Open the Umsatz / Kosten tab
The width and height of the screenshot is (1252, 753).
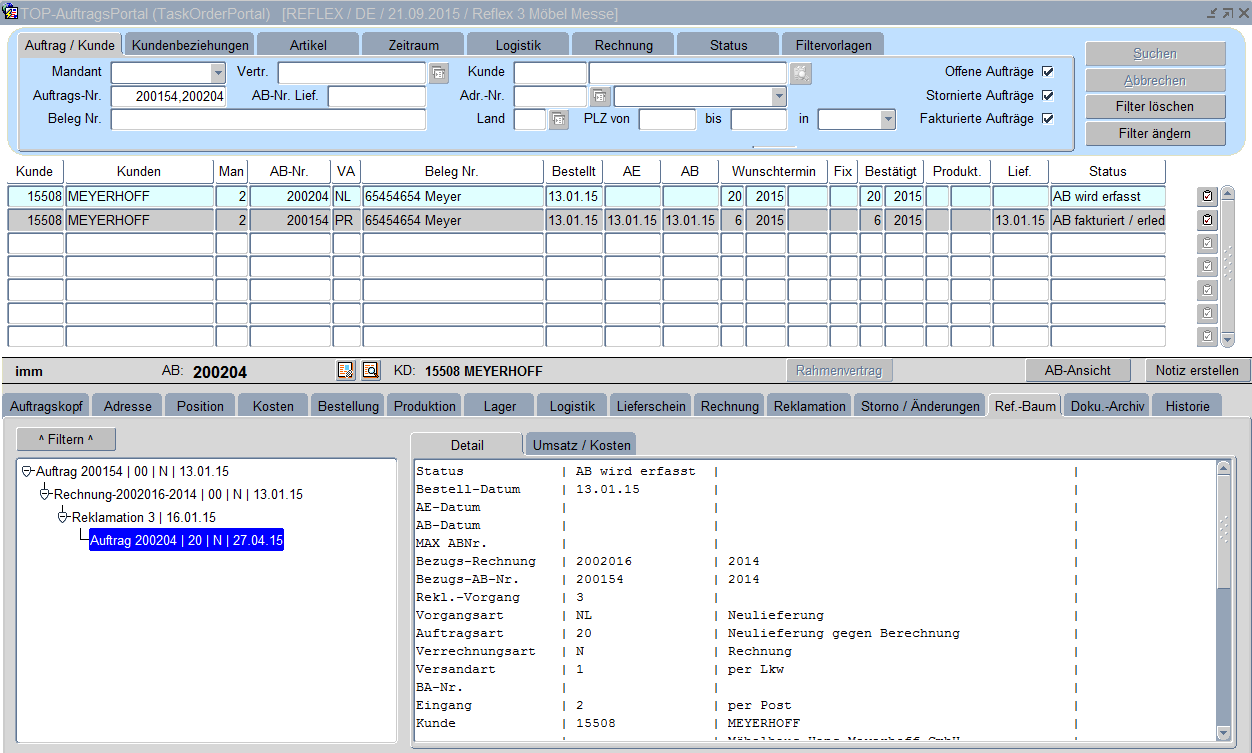pyautogui.click(x=581, y=445)
